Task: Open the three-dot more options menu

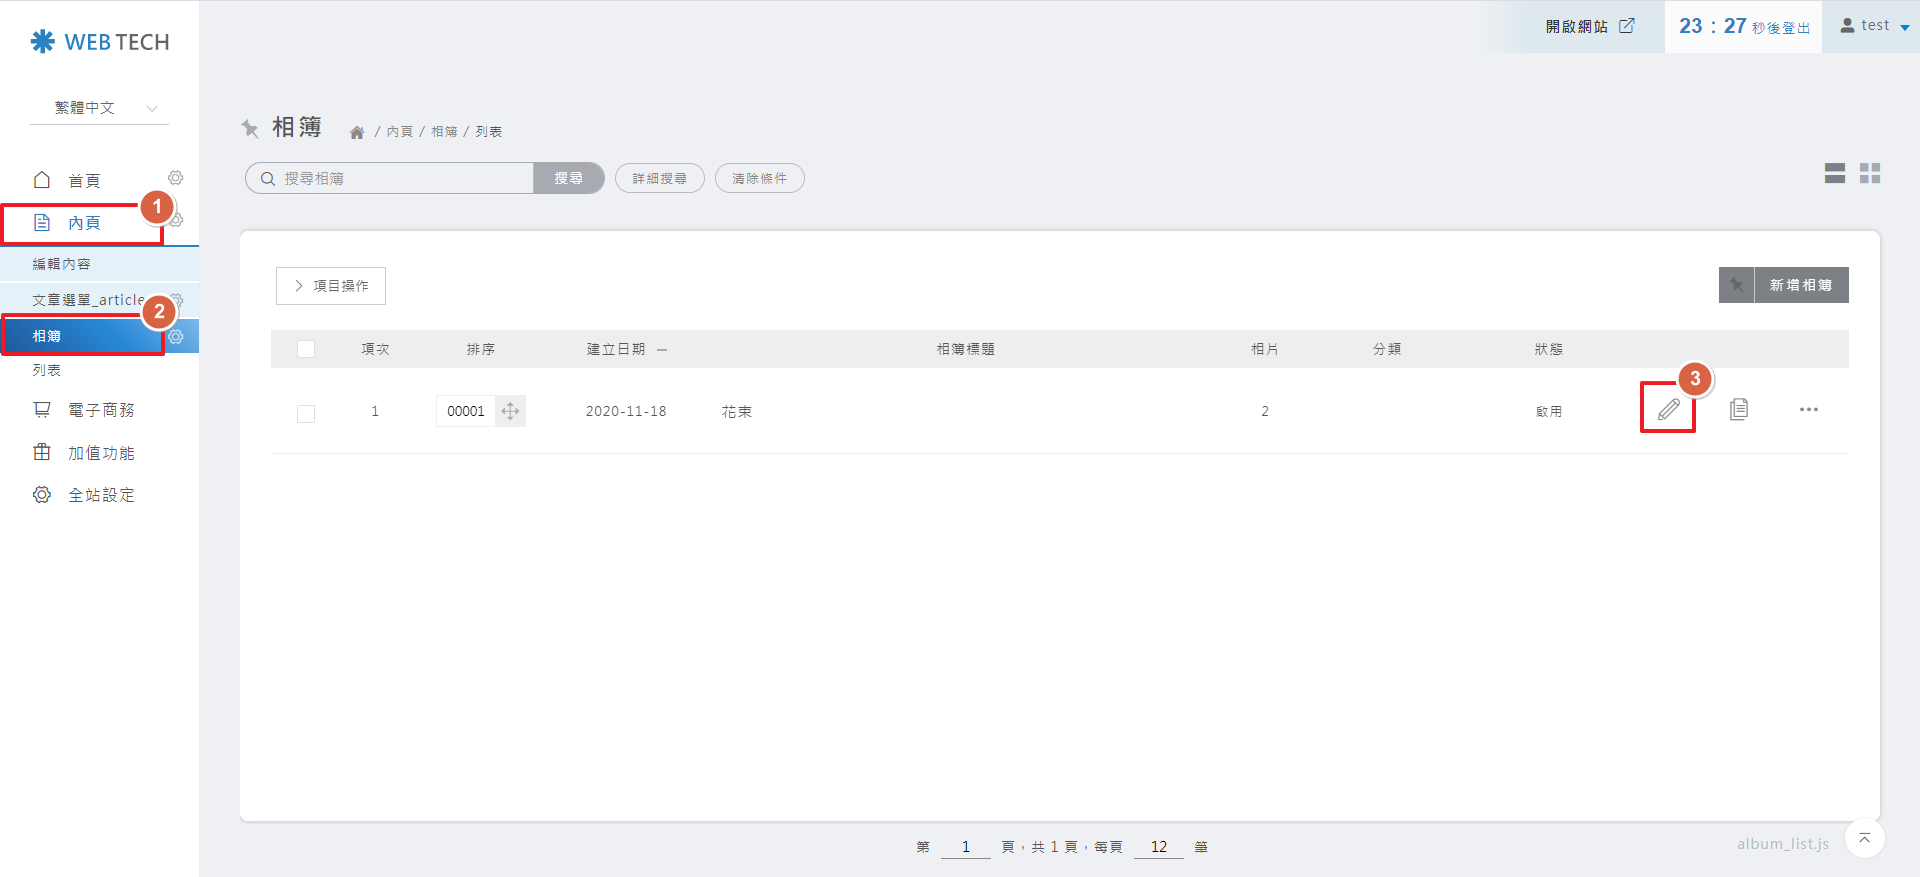Action: tap(1808, 410)
